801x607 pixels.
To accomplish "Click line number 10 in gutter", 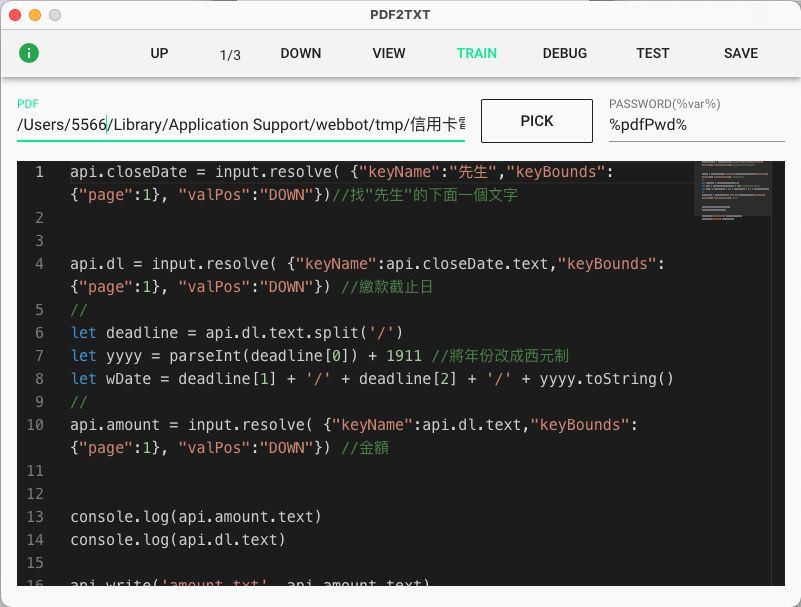I will coord(36,425).
